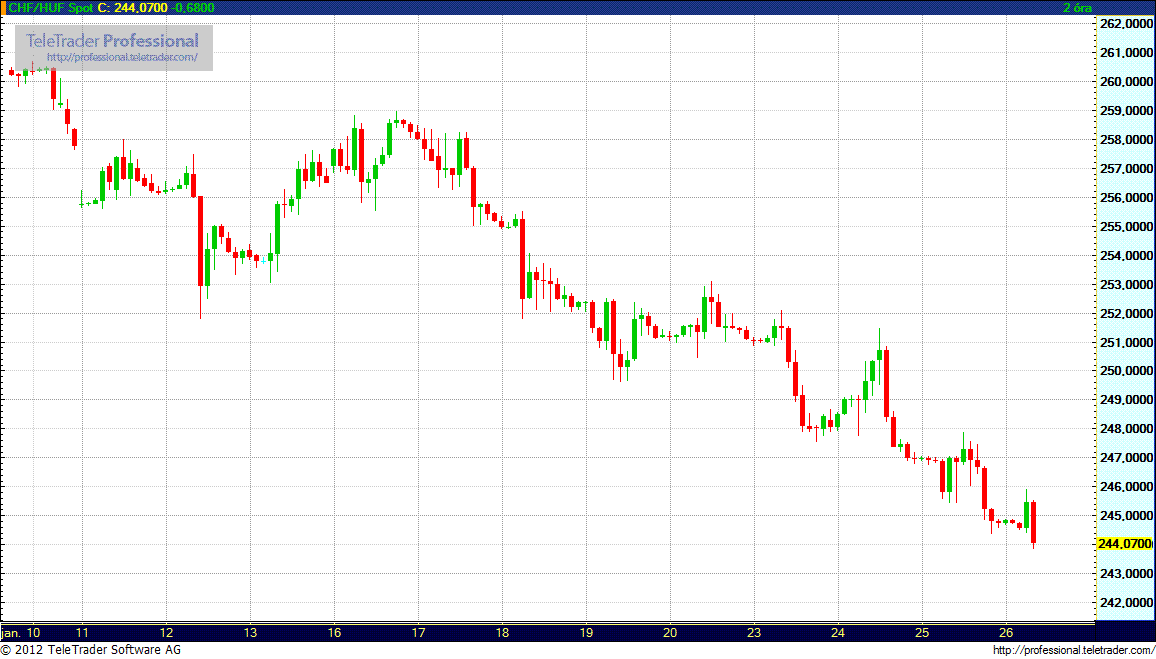The width and height of the screenshot is (1156, 659).
Task: Select the 12 date label on time axis
Action: [x=167, y=632]
